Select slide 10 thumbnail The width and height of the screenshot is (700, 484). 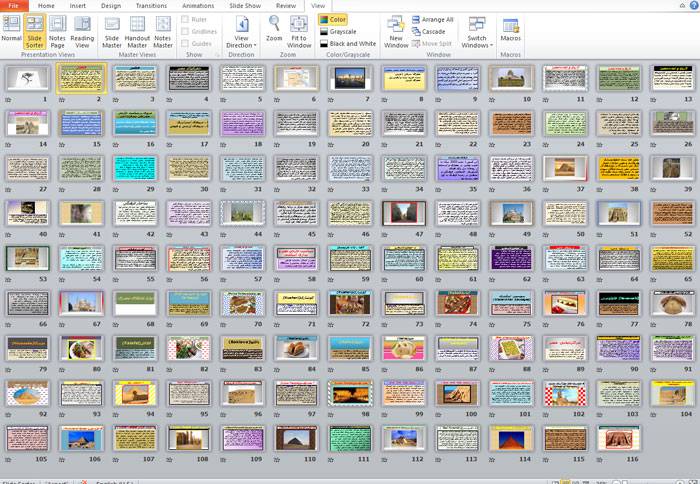(511, 78)
